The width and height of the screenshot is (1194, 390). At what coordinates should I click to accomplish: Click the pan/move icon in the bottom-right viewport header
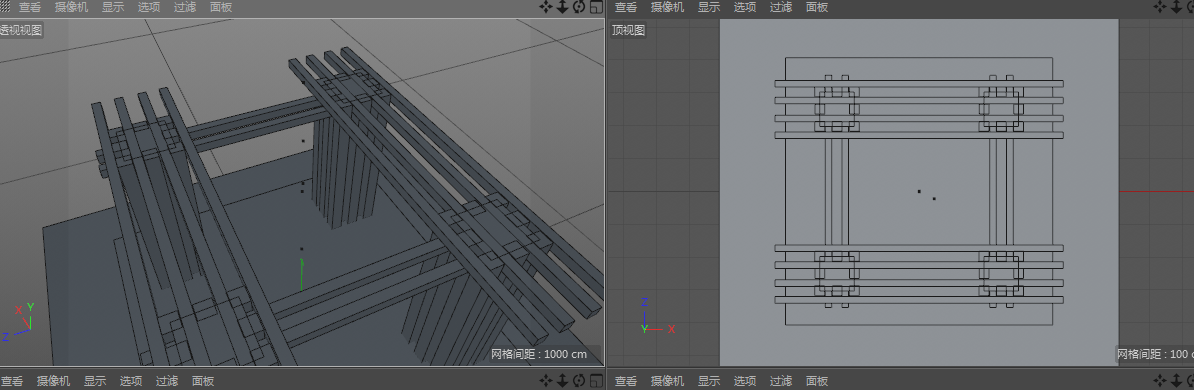pyautogui.click(x=1160, y=380)
